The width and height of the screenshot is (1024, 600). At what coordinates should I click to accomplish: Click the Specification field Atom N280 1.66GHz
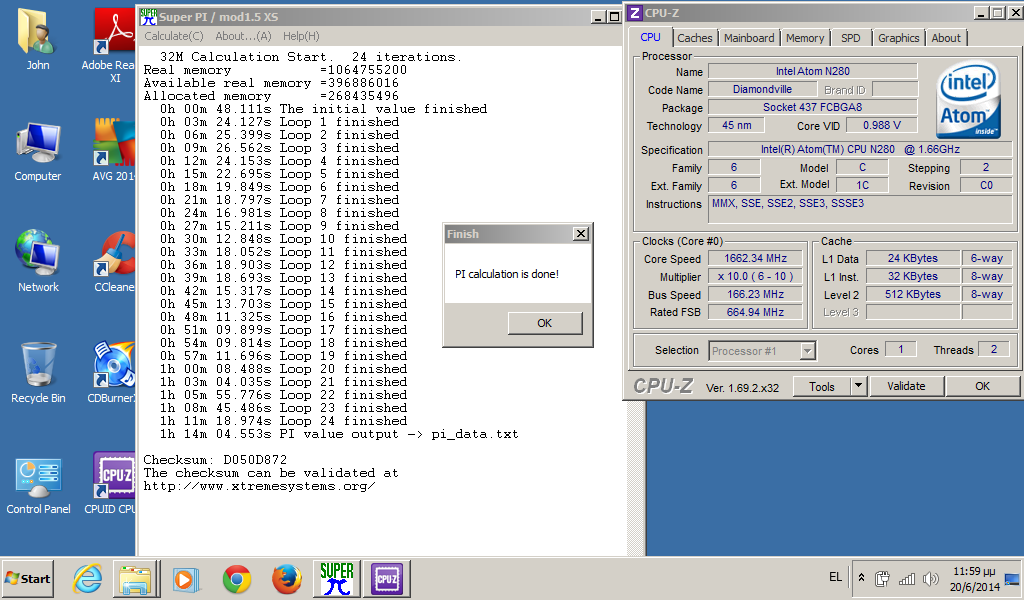pyautogui.click(x=862, y=150)
